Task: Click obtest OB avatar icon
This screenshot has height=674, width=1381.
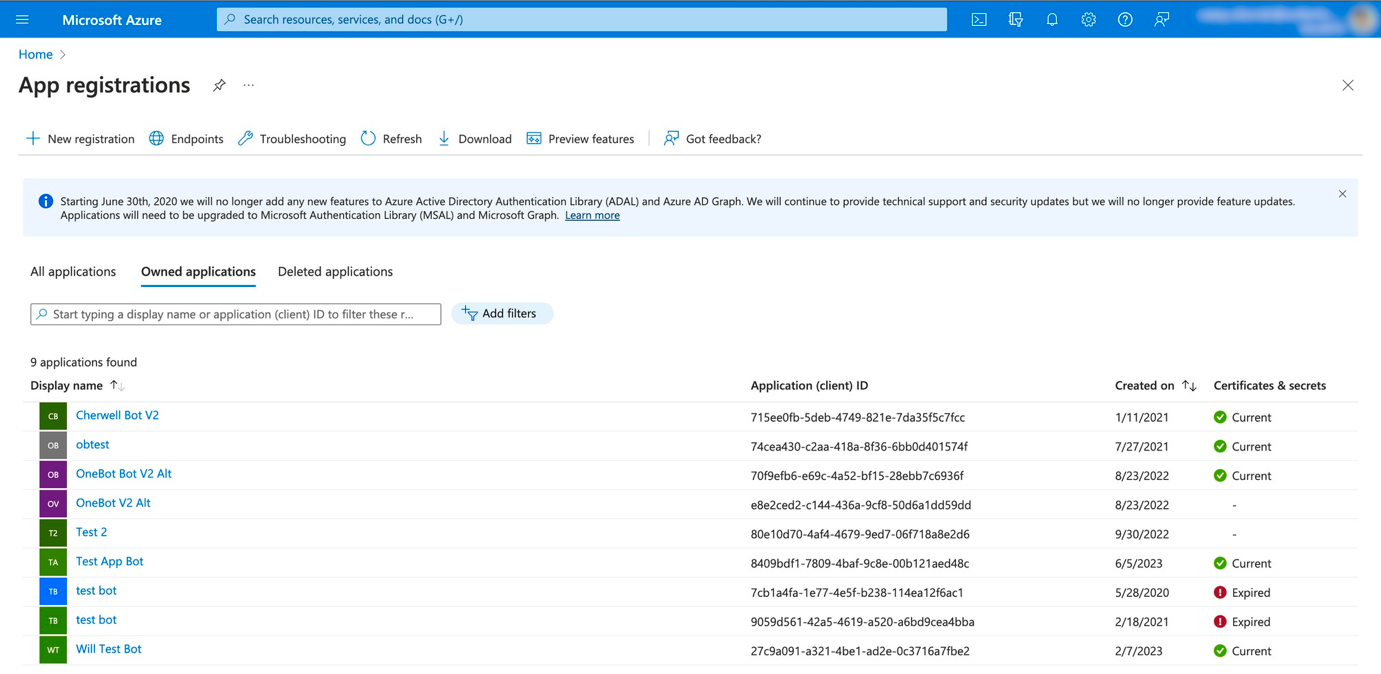Action: (53, 445)
